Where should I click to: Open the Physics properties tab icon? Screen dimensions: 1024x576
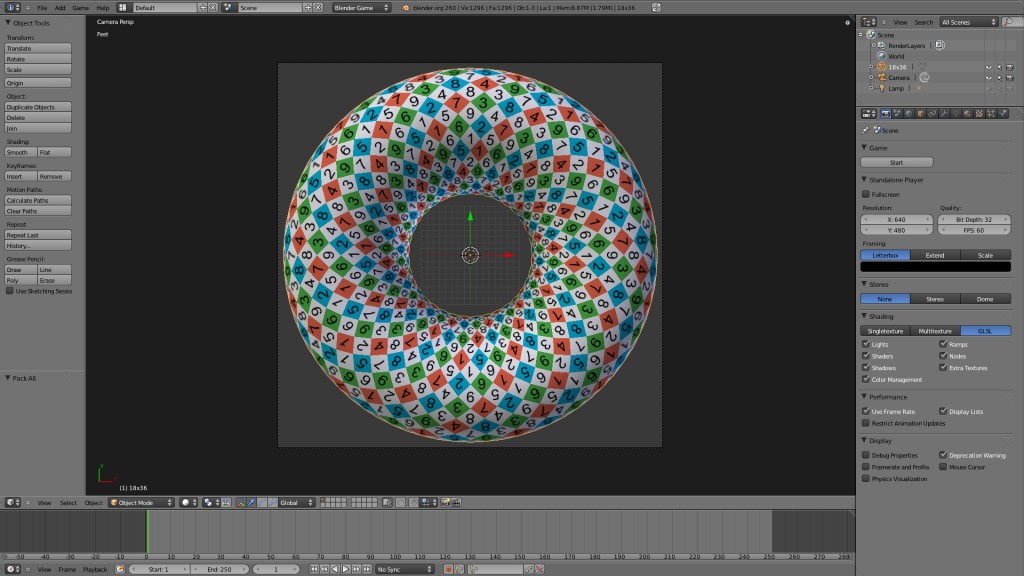[x=1002, y=114]
